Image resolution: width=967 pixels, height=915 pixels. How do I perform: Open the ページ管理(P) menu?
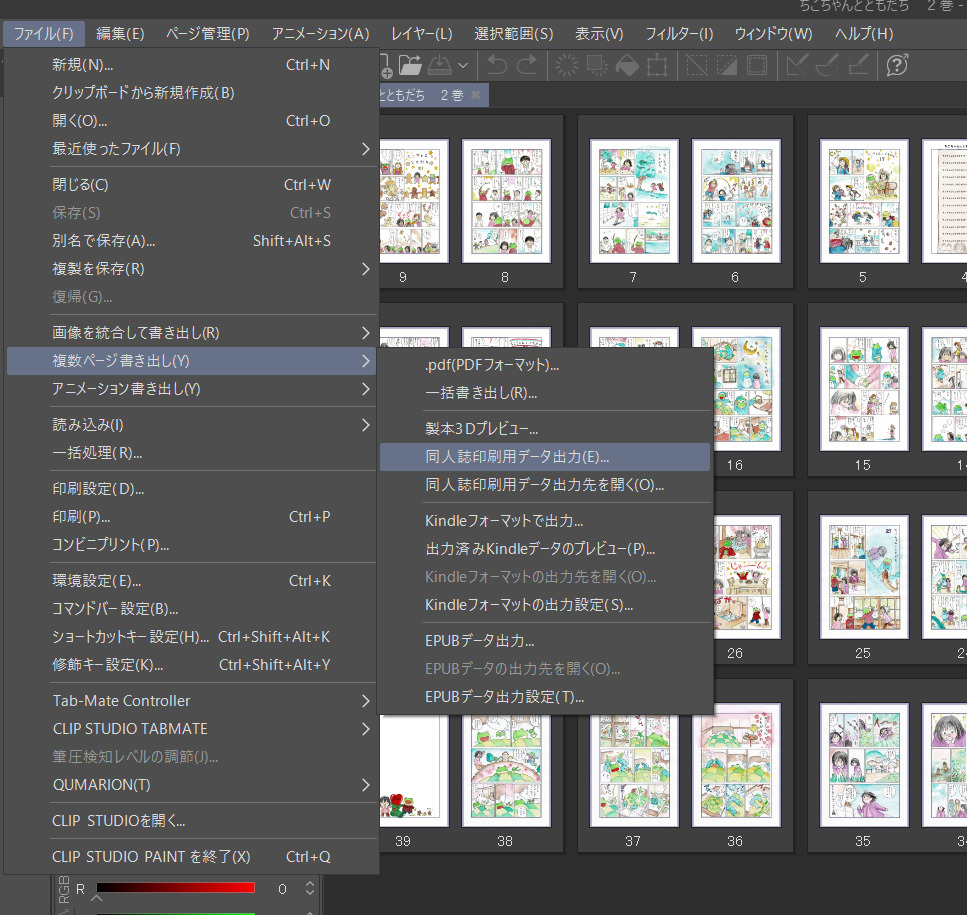(x=208, y=33)
